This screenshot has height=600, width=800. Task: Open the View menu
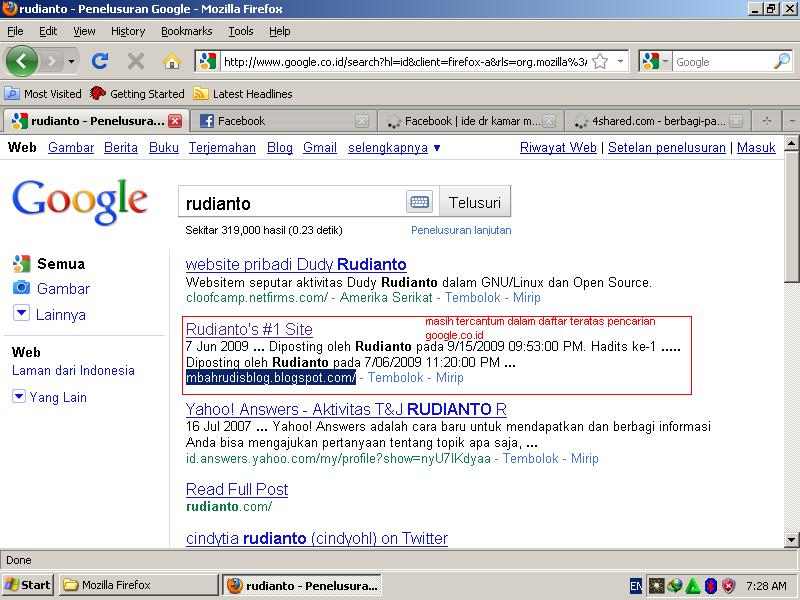(84, 31)
